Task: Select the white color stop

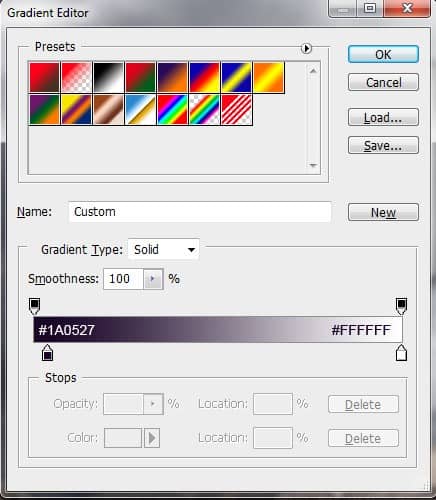Action: coord(401,353)
